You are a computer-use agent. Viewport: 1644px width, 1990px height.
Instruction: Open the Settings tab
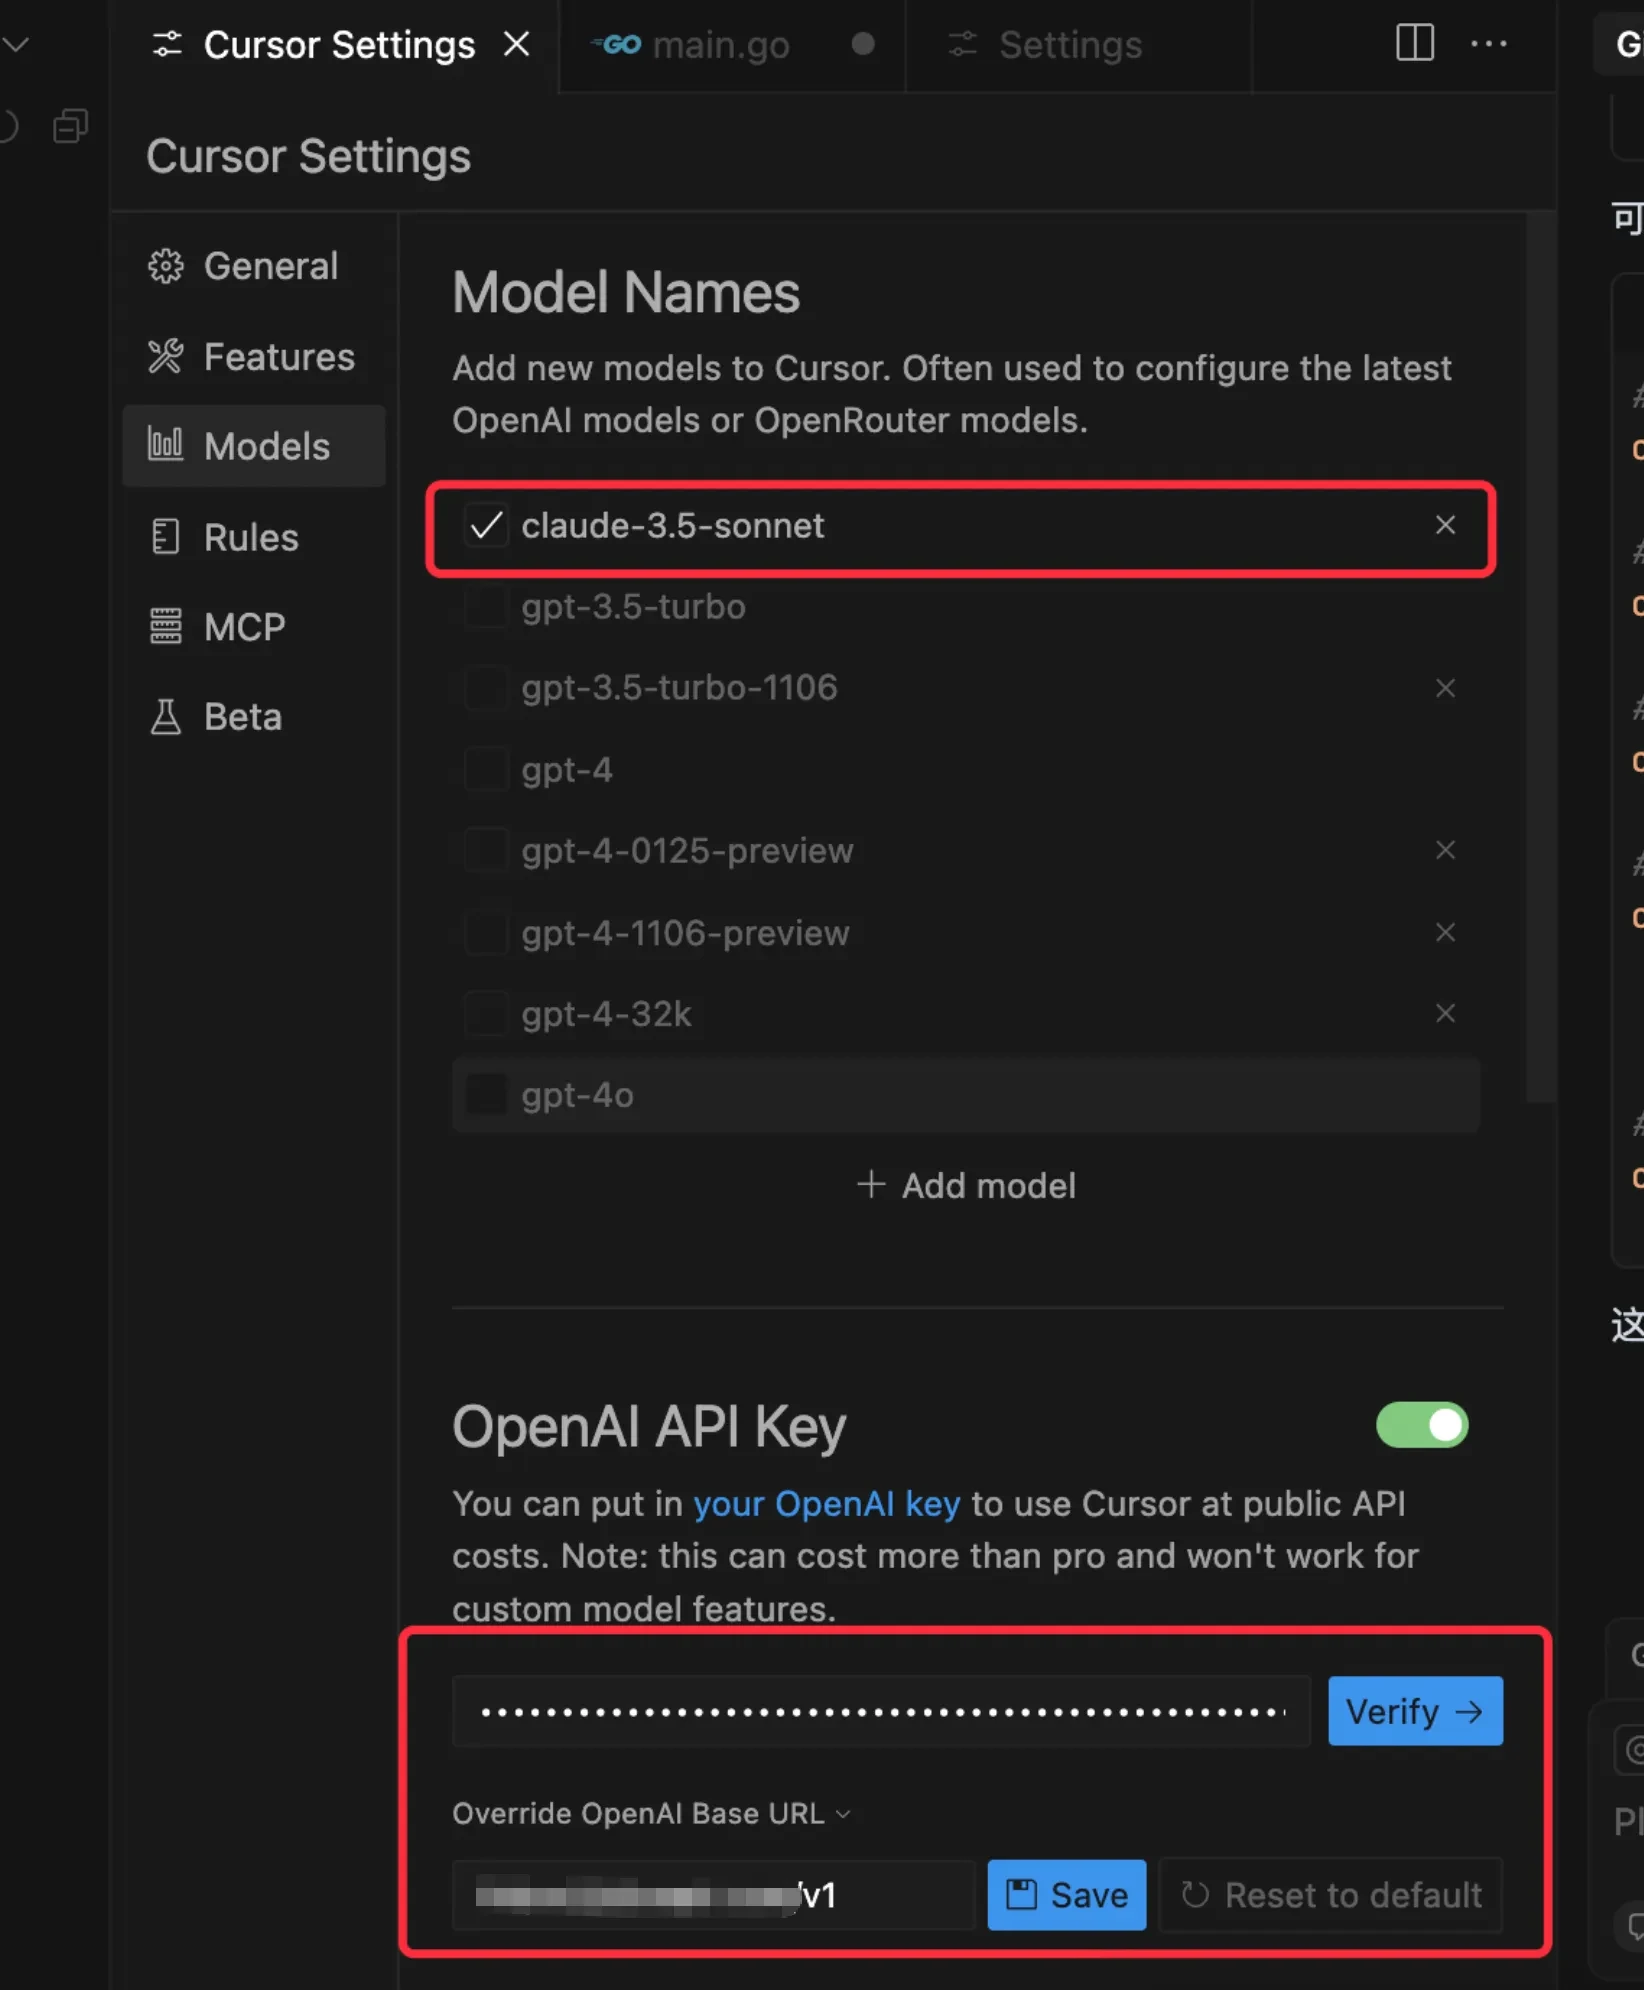coord(1070,45)
